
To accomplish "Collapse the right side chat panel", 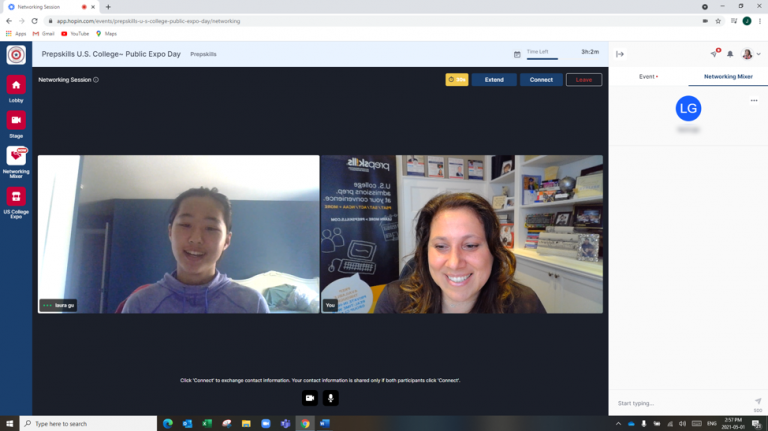I will [620, 54].
